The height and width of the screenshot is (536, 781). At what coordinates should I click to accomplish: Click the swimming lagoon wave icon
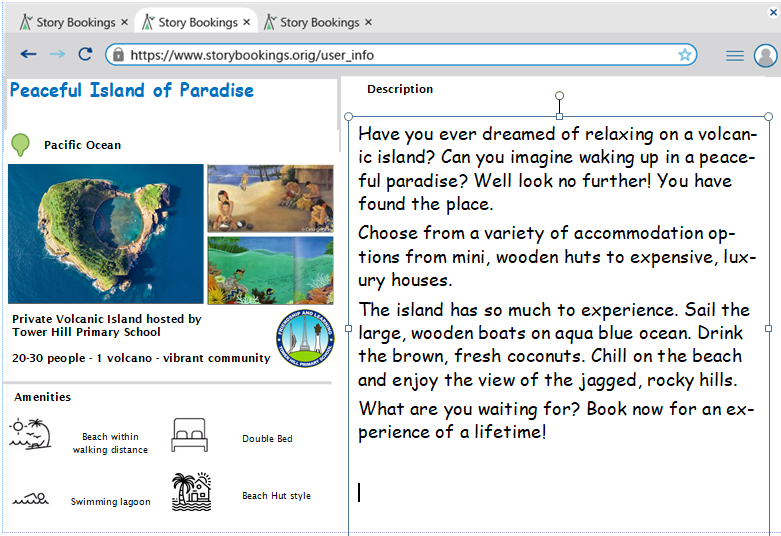31,498
